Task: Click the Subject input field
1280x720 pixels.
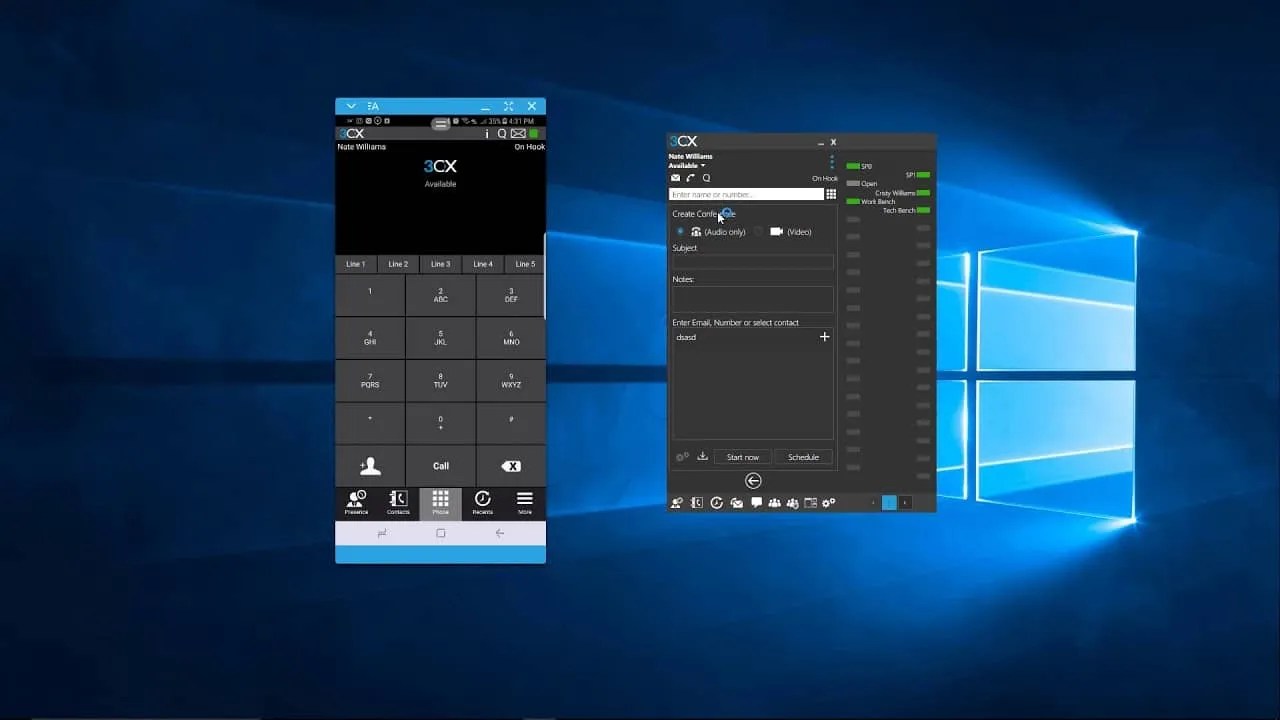Action: tap(753, 262)
